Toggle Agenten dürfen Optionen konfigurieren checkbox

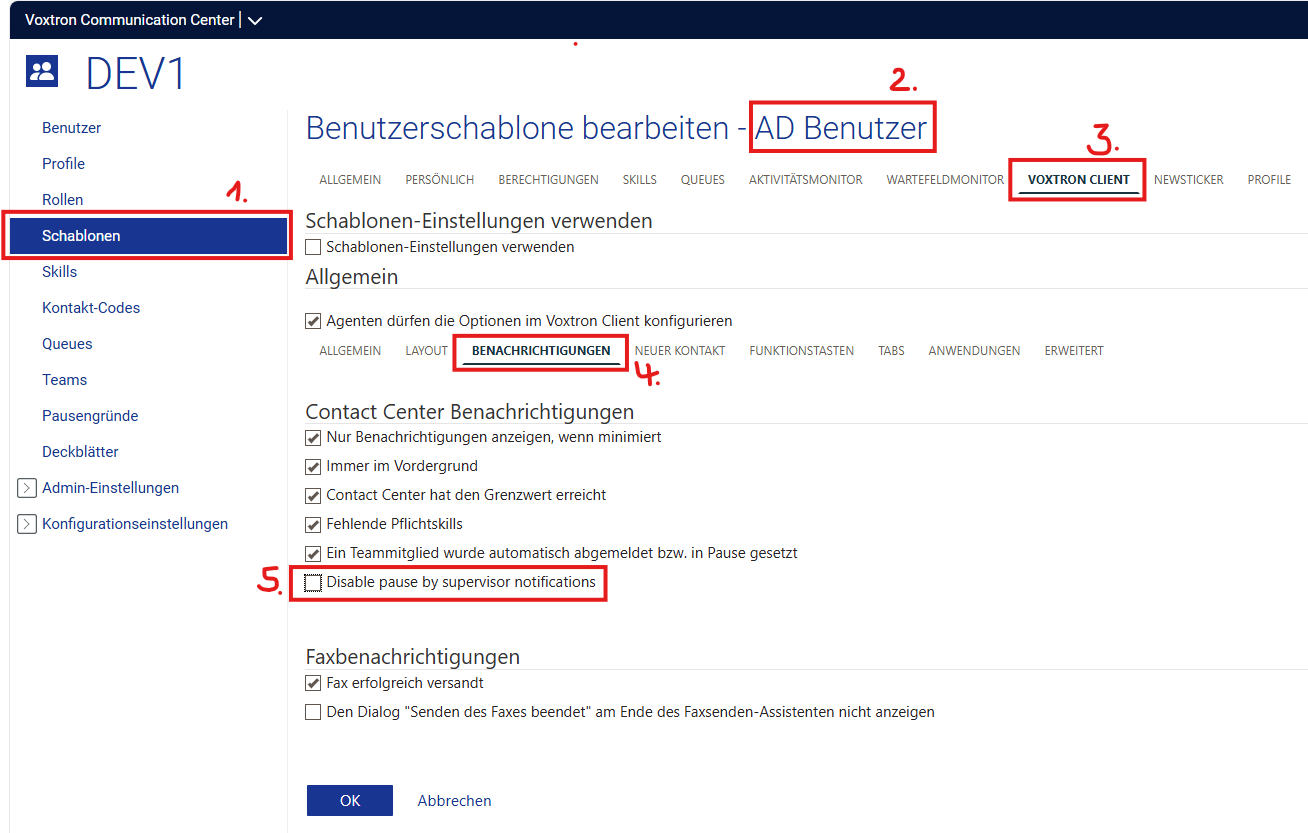[x=314, y=322]
